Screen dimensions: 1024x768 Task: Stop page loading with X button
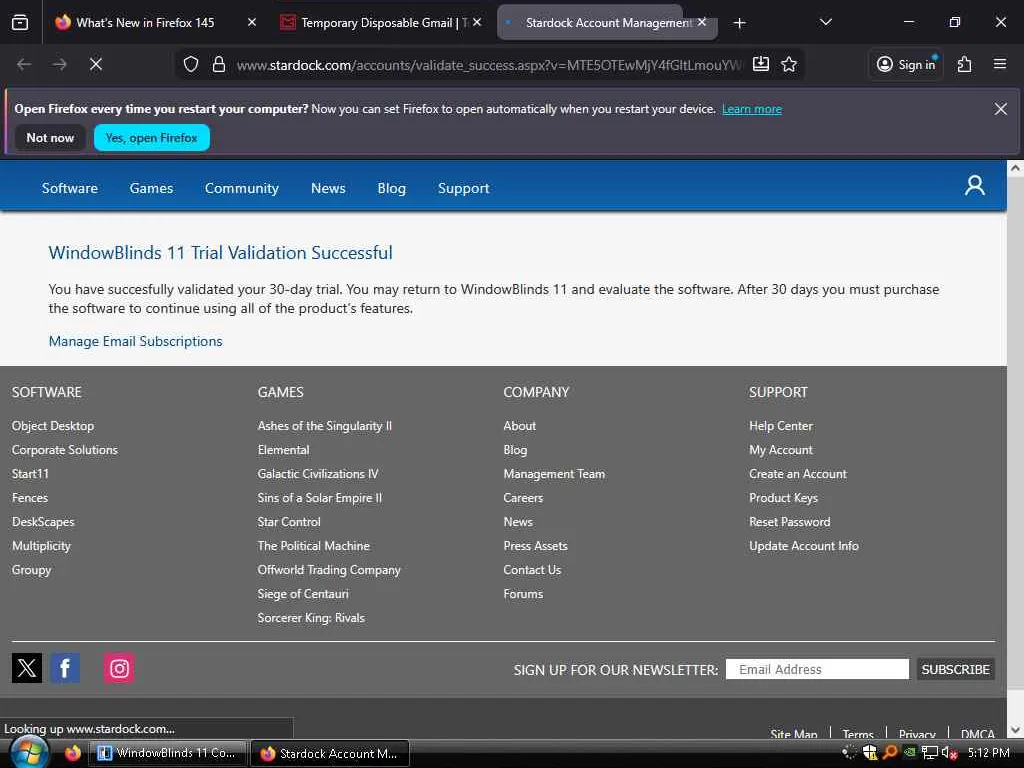point(96,64)
